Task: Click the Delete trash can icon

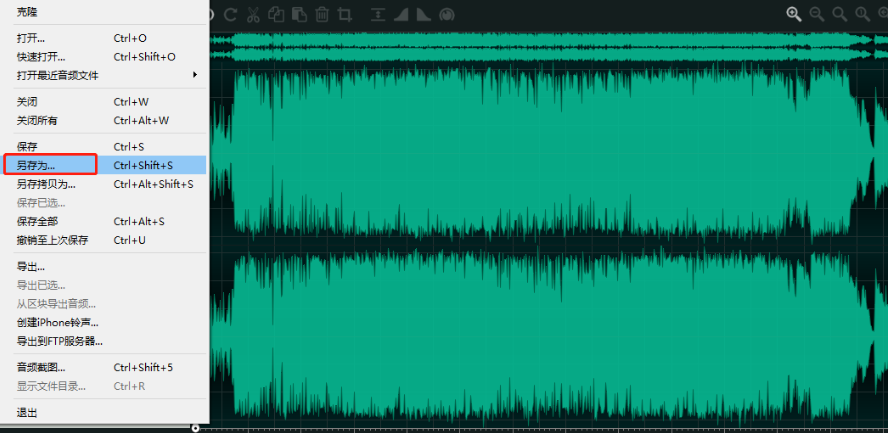Action: point(321,14)
